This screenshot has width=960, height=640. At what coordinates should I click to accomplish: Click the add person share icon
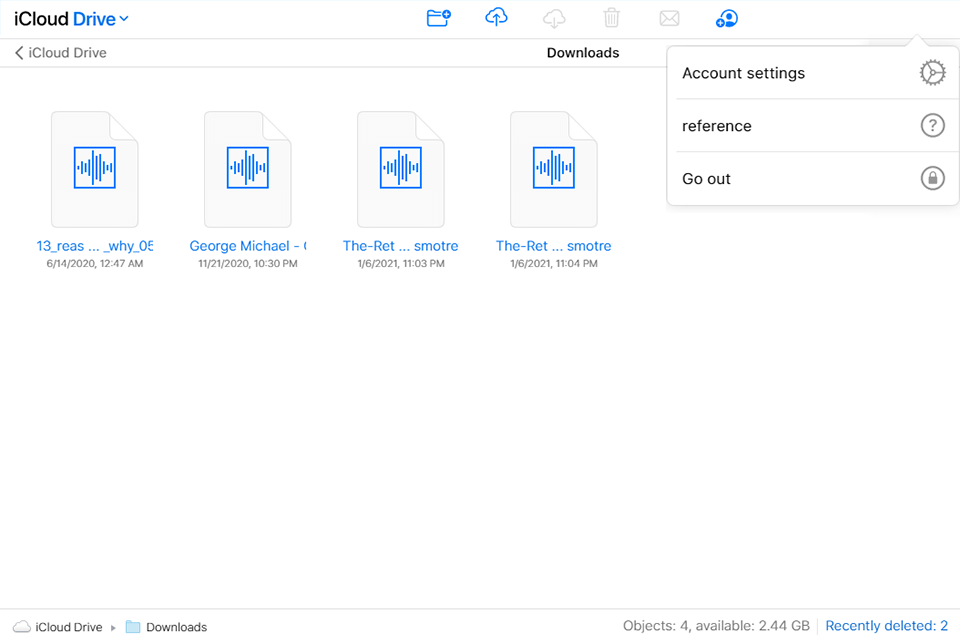(727, 18)
